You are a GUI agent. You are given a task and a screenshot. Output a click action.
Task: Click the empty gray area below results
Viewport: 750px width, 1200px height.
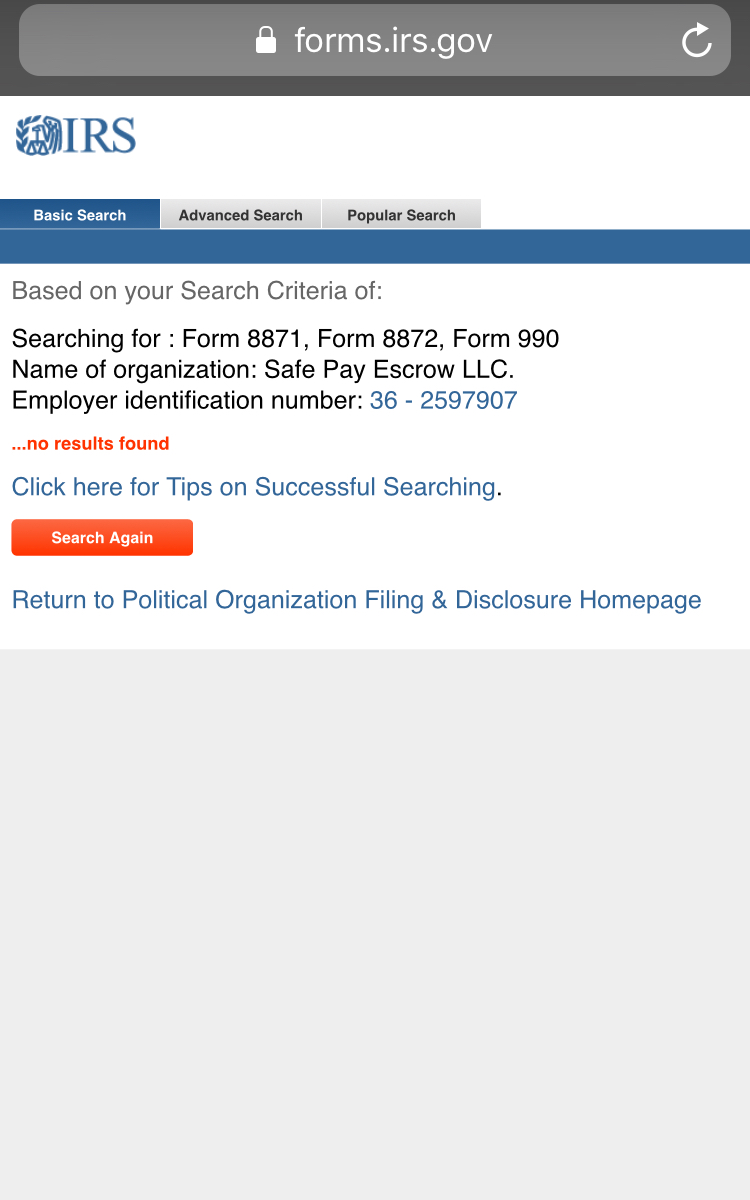[x=375, y=924]
